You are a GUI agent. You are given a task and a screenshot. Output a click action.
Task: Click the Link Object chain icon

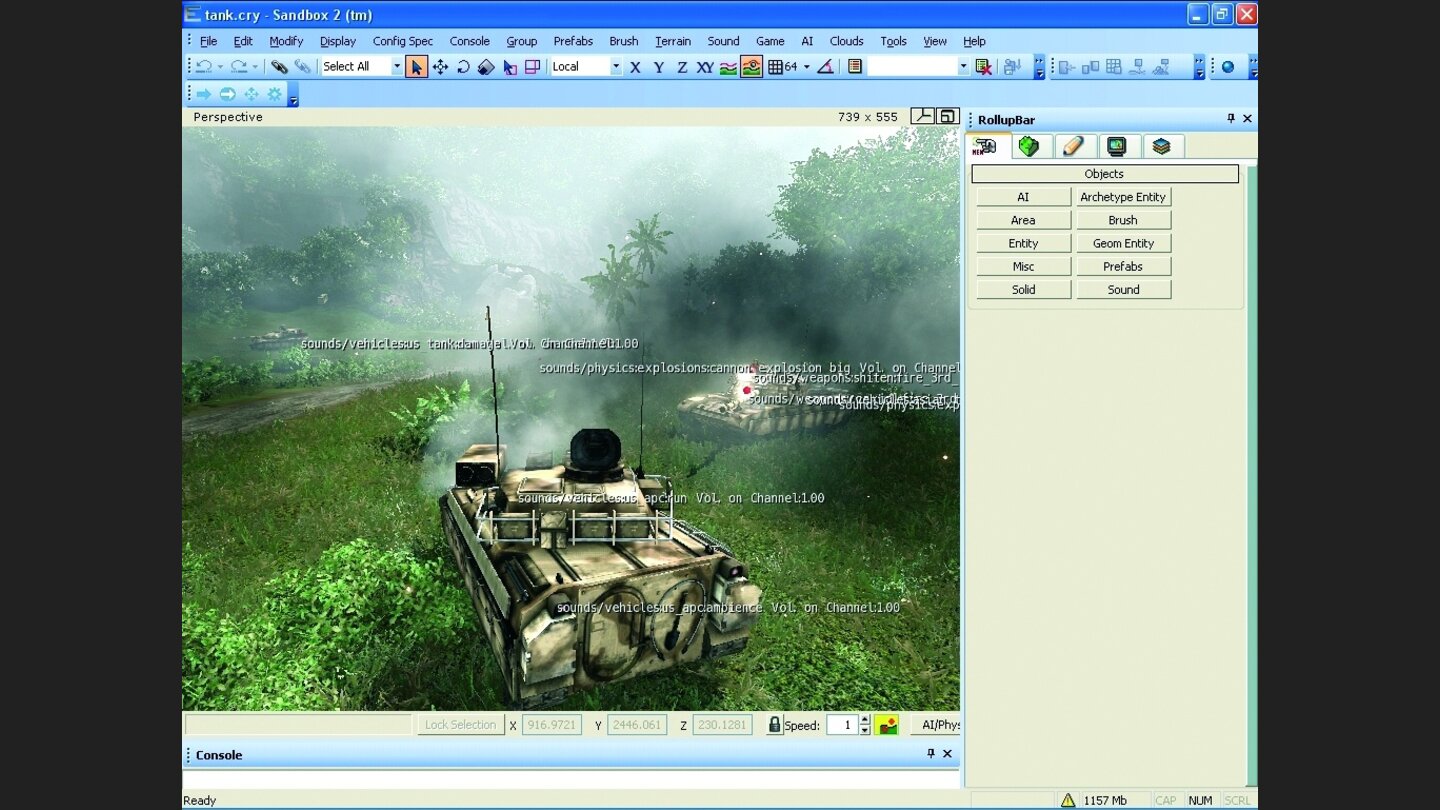click(x=279, y=67)
